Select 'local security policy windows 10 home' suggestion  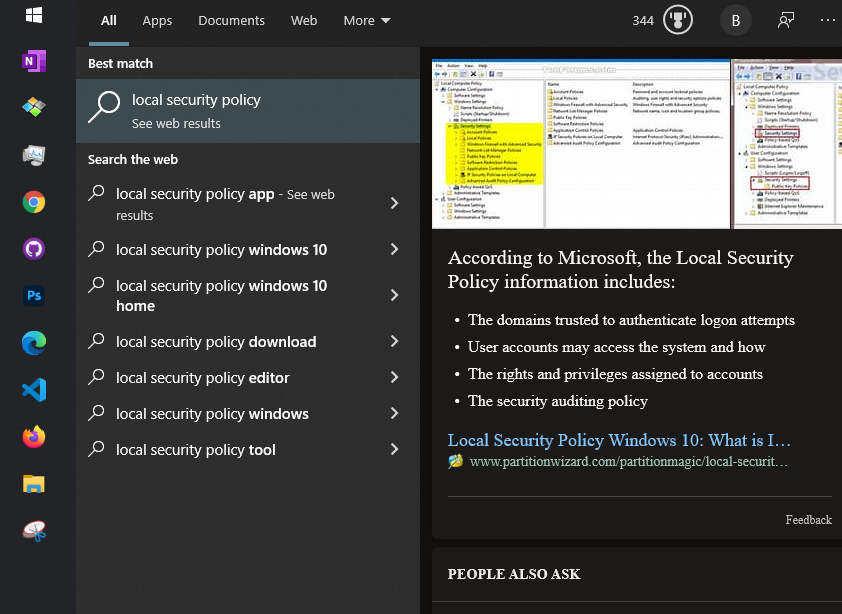pos(248,295)
